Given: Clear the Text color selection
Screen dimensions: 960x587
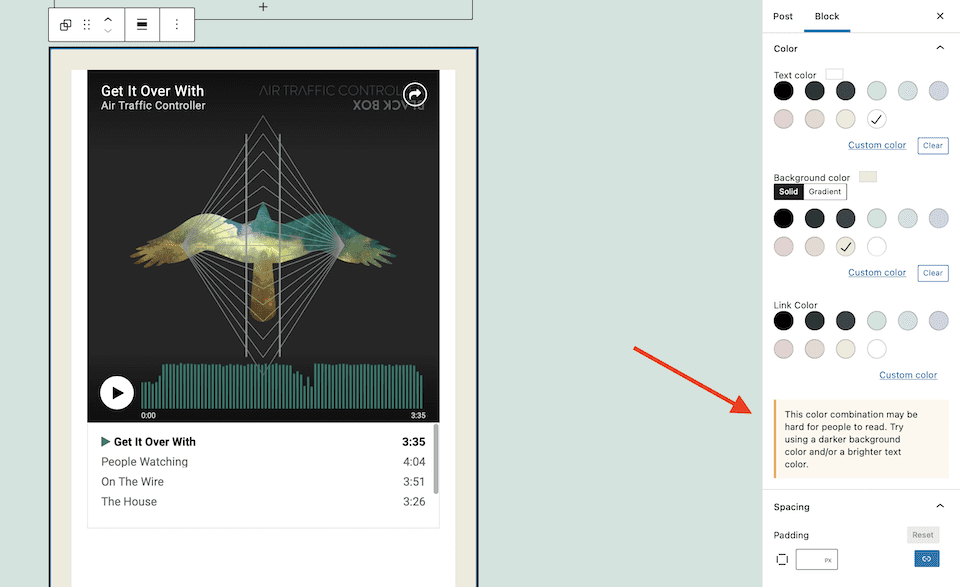Looking at the screenshot, I should pos(932,146).
